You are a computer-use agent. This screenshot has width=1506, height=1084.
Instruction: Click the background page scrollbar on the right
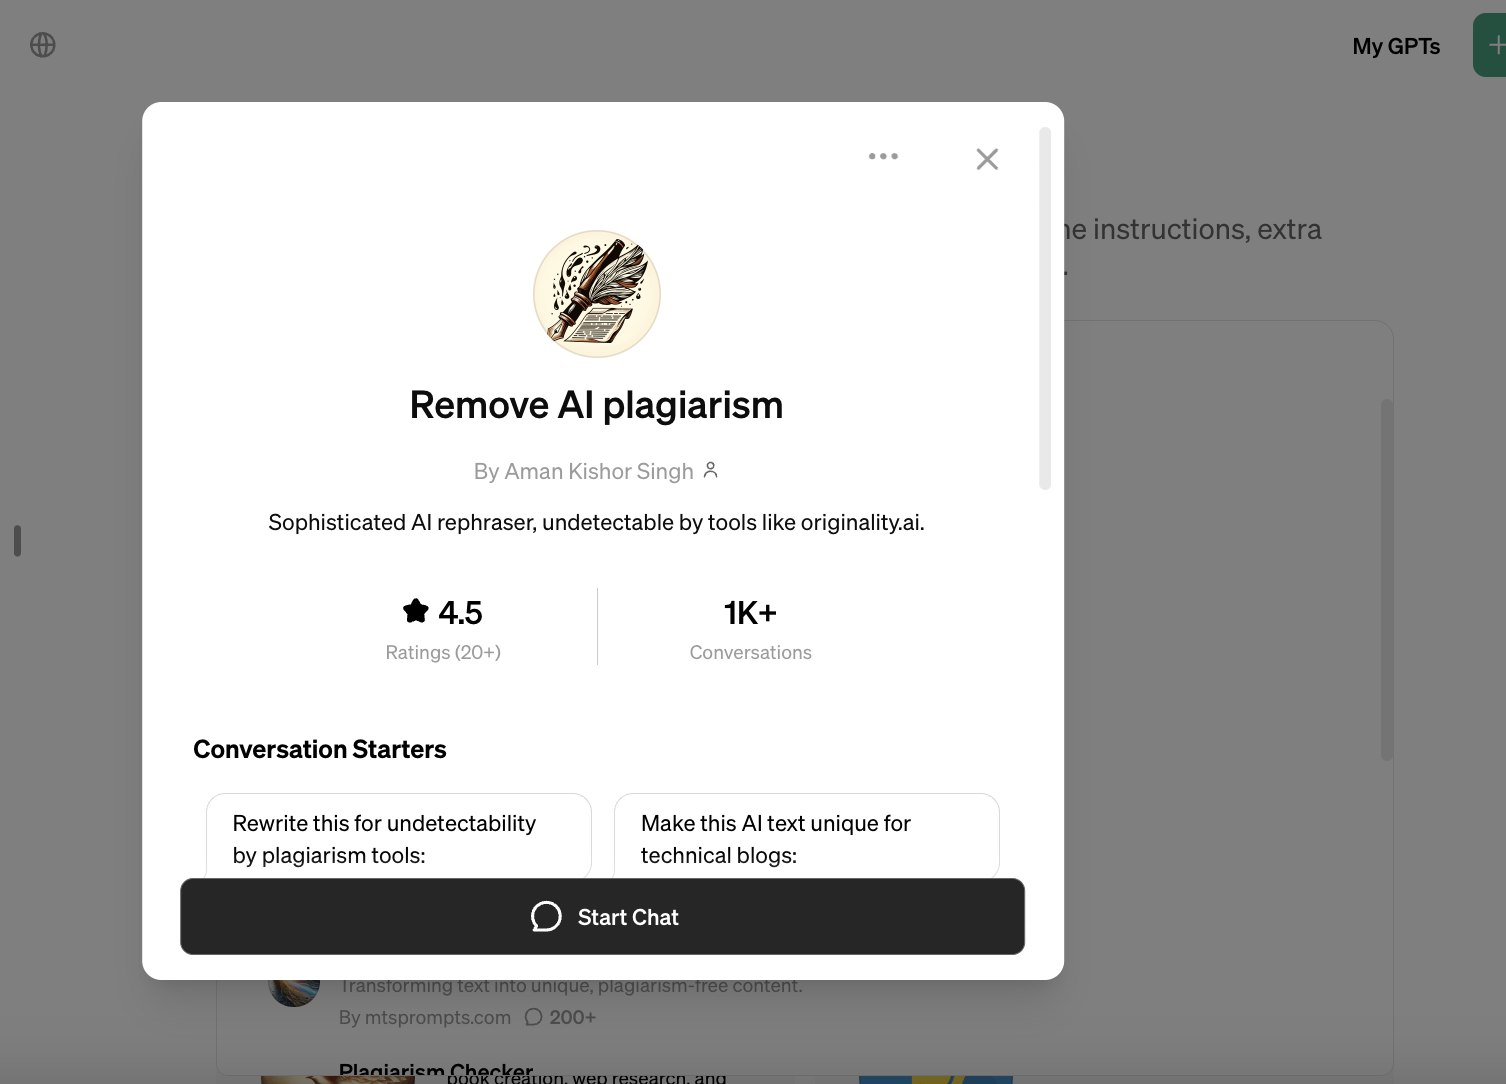pos(1386,580)
